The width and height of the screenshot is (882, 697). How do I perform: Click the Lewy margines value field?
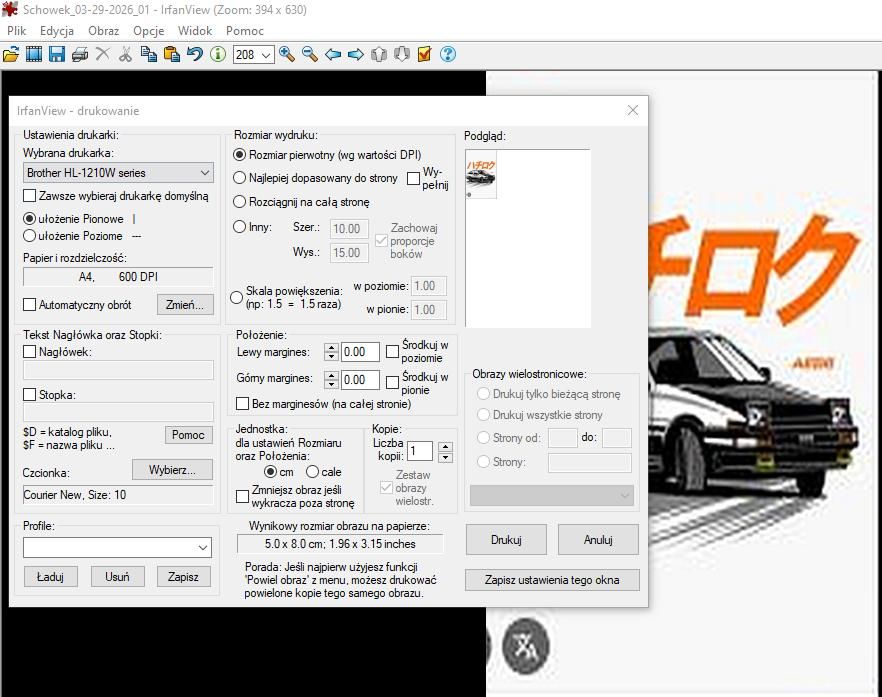(x=361, y=352)
